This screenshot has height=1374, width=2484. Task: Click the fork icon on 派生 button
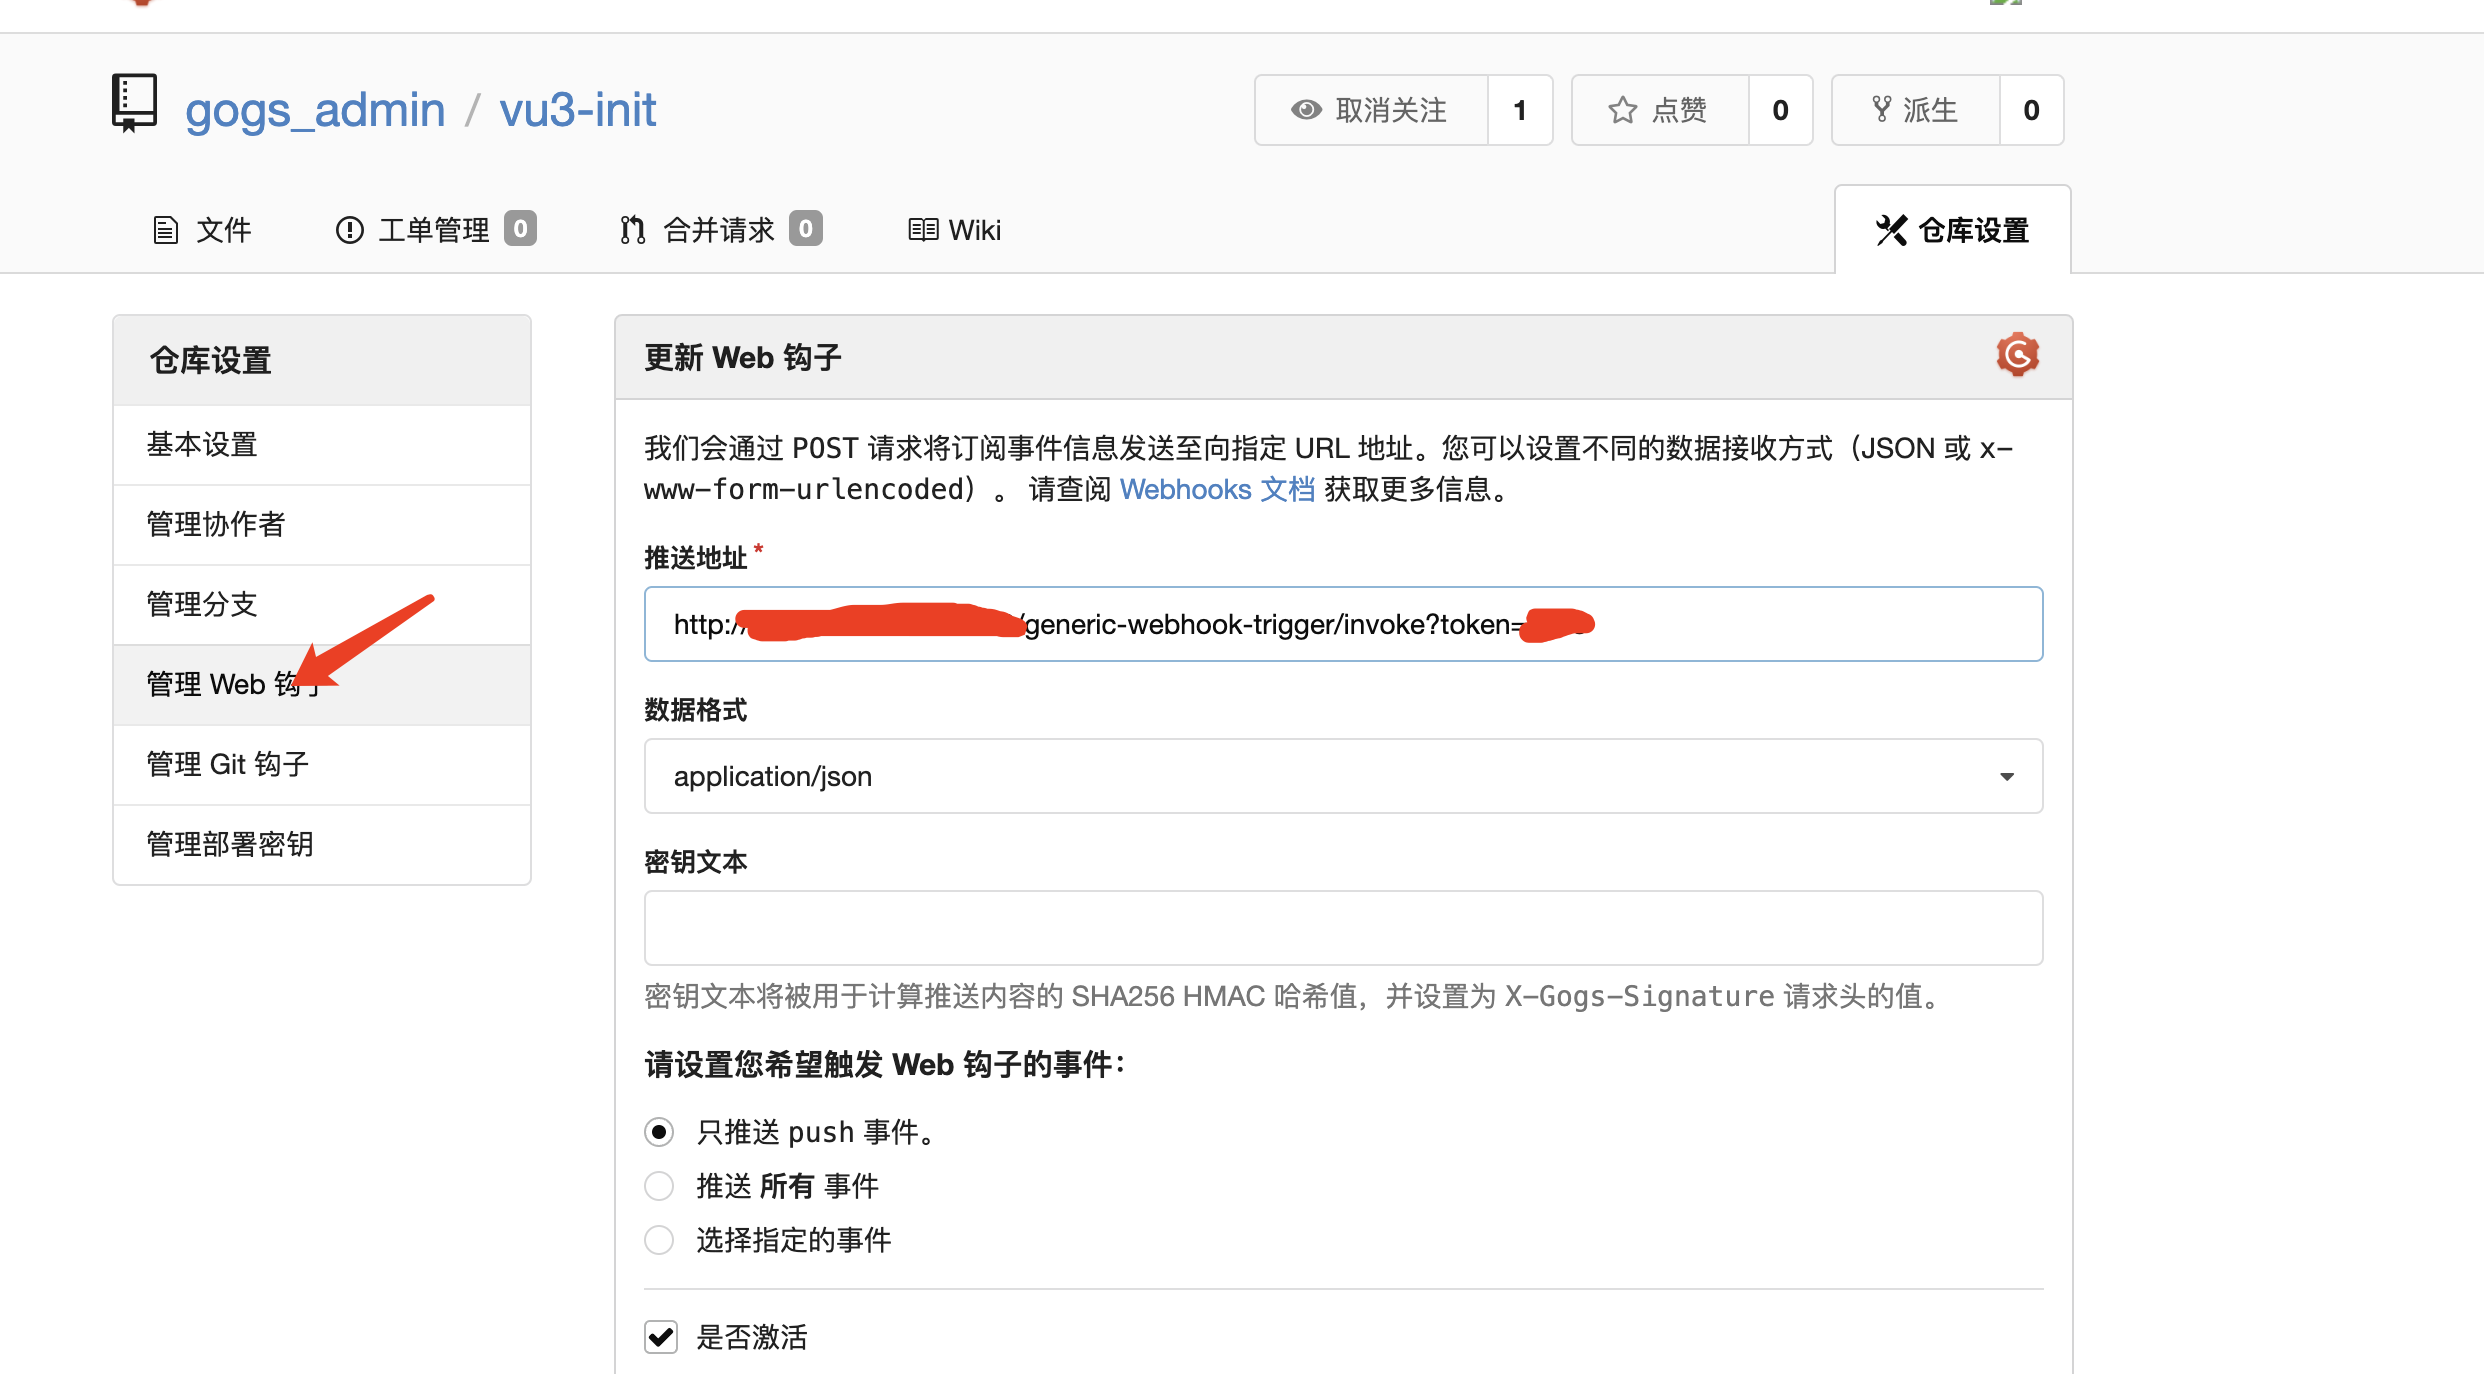point(1881,110)
